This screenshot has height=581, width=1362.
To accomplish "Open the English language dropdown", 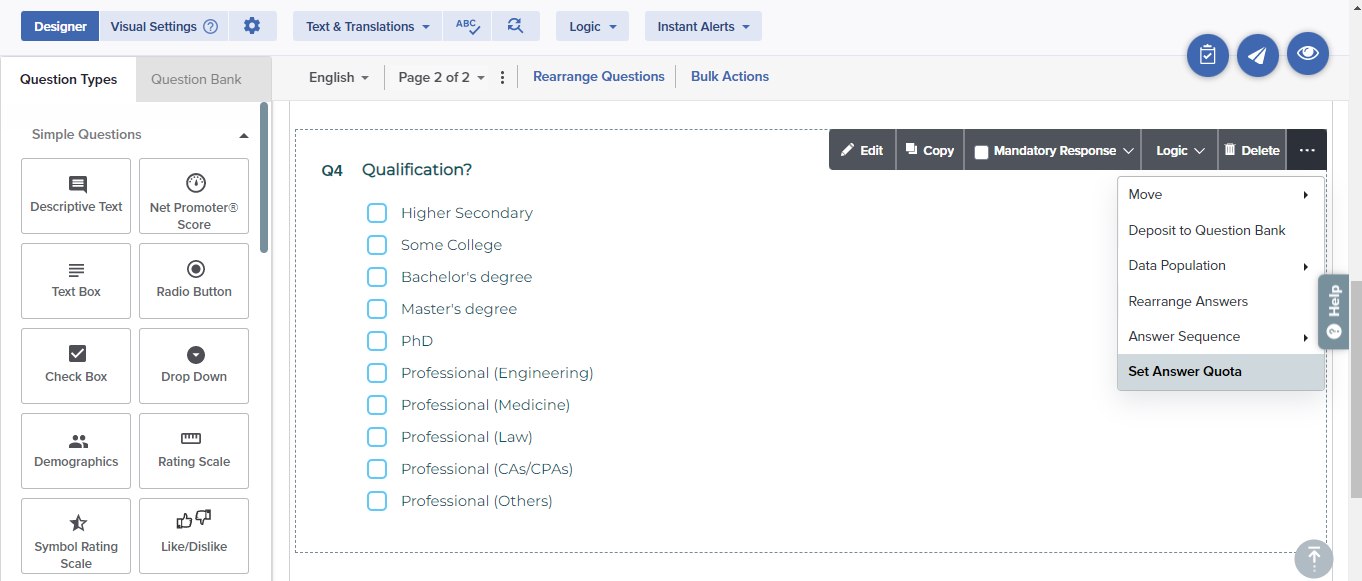I will point(339,77).
